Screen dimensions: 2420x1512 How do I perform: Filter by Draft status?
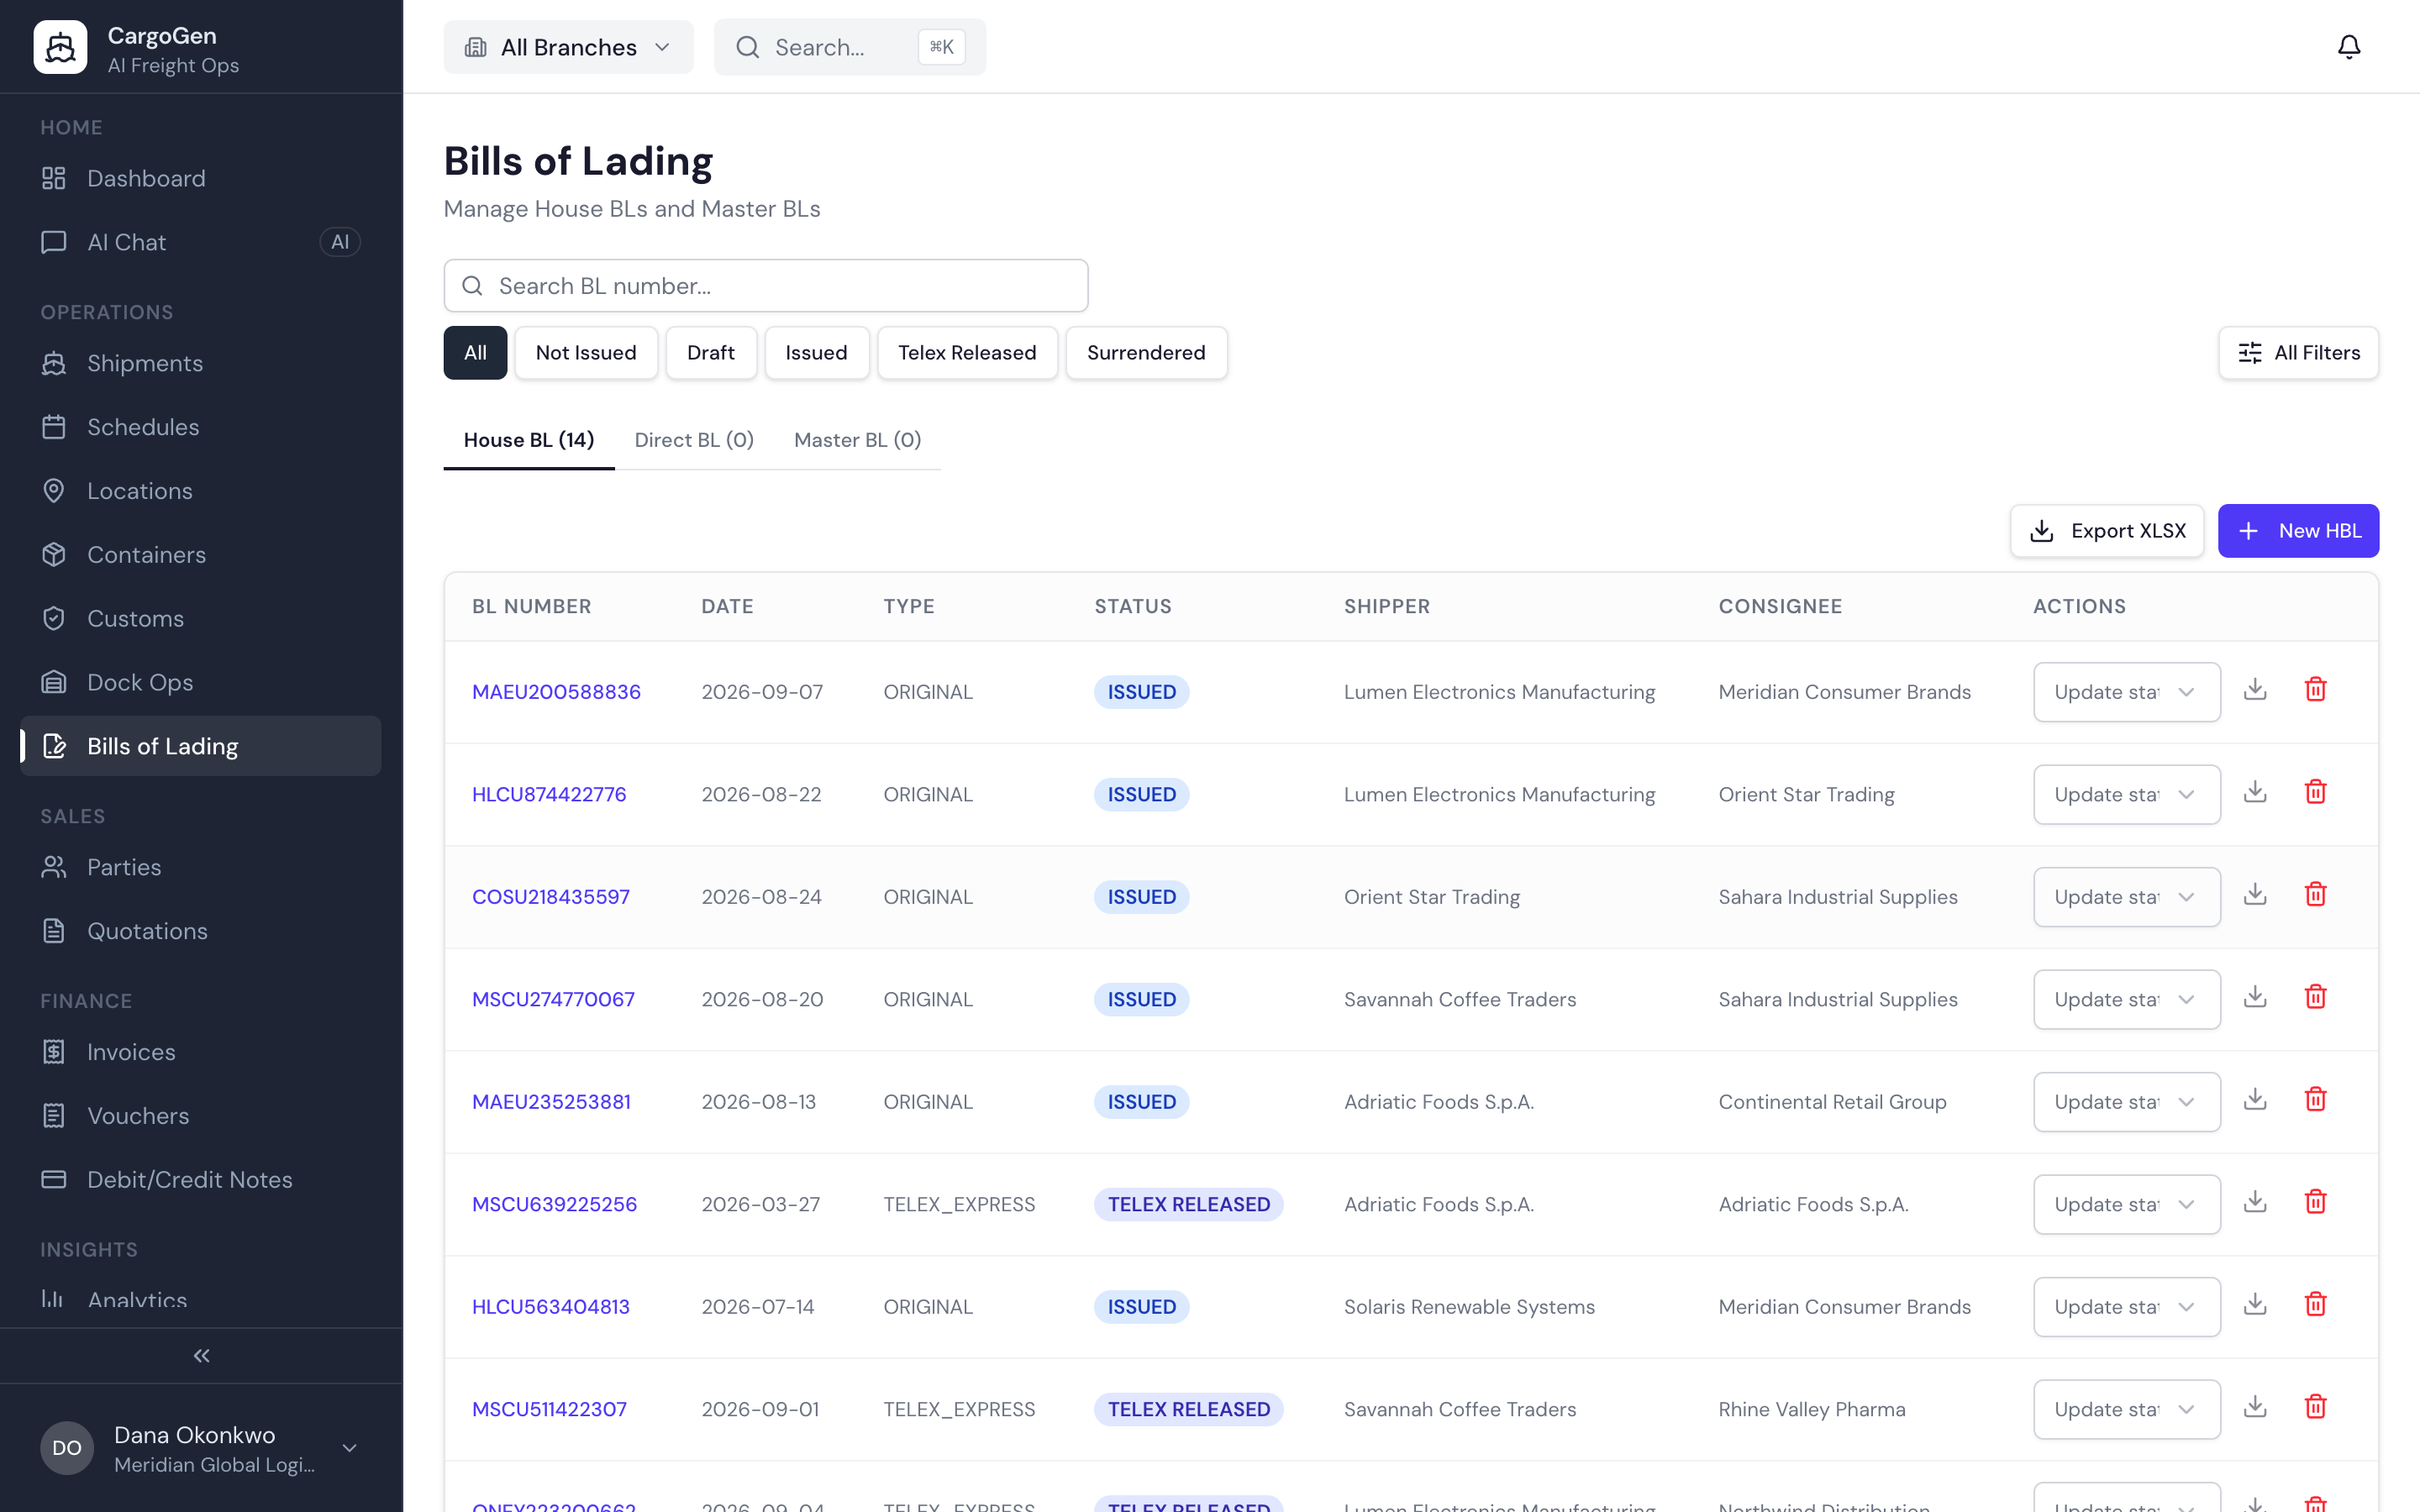710,353
